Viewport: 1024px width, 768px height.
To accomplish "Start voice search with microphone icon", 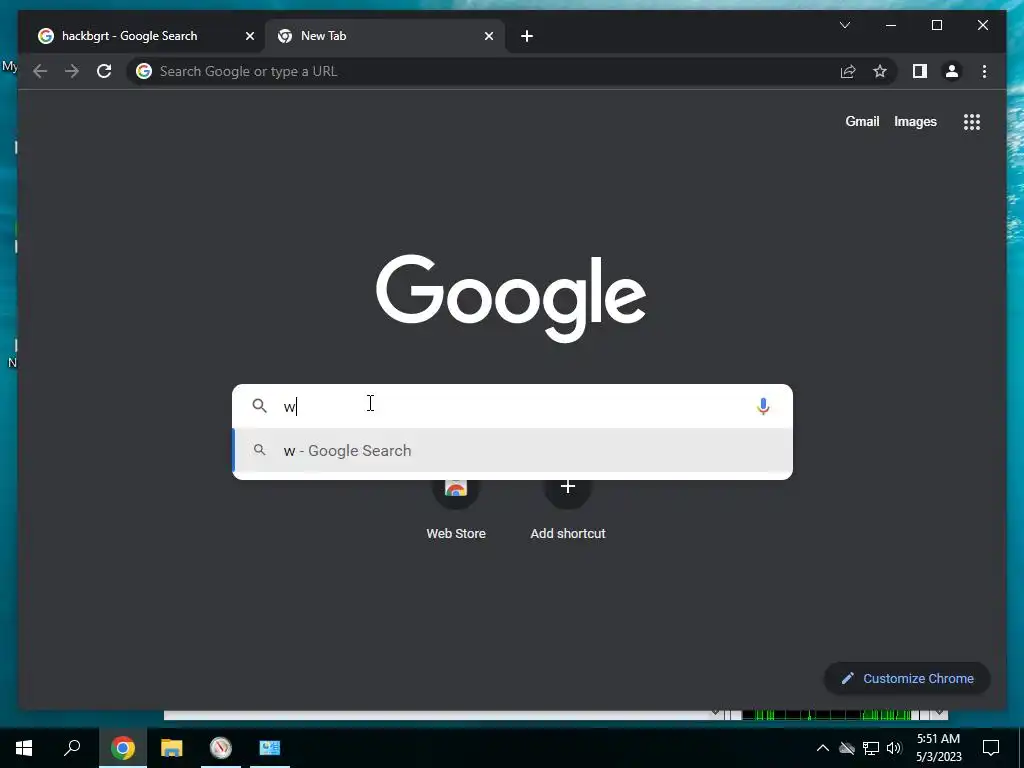I will point(763,406).
